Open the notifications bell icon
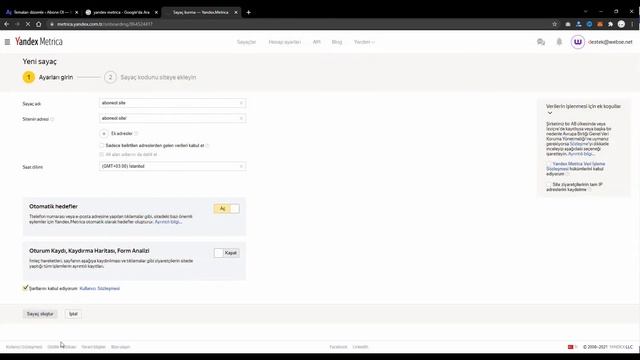Screen dimensions: 640x360 click(x=559, y=42)
